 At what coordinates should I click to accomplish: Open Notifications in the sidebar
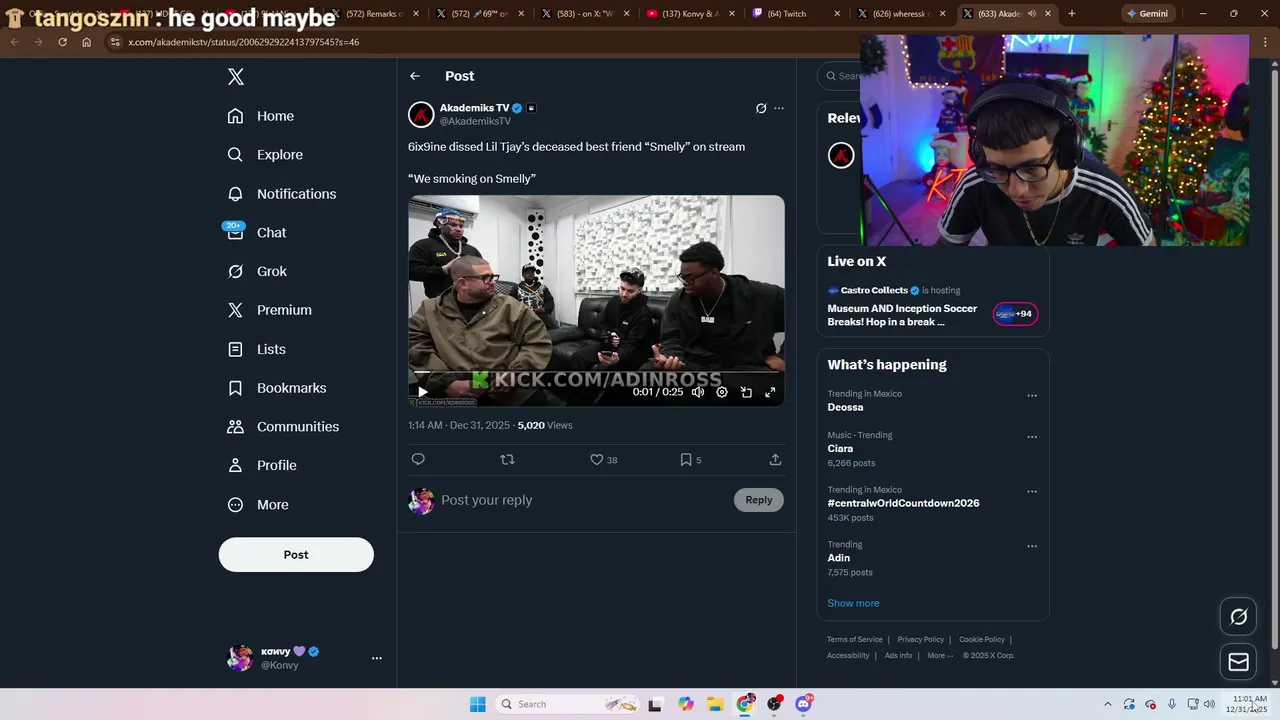282,194
